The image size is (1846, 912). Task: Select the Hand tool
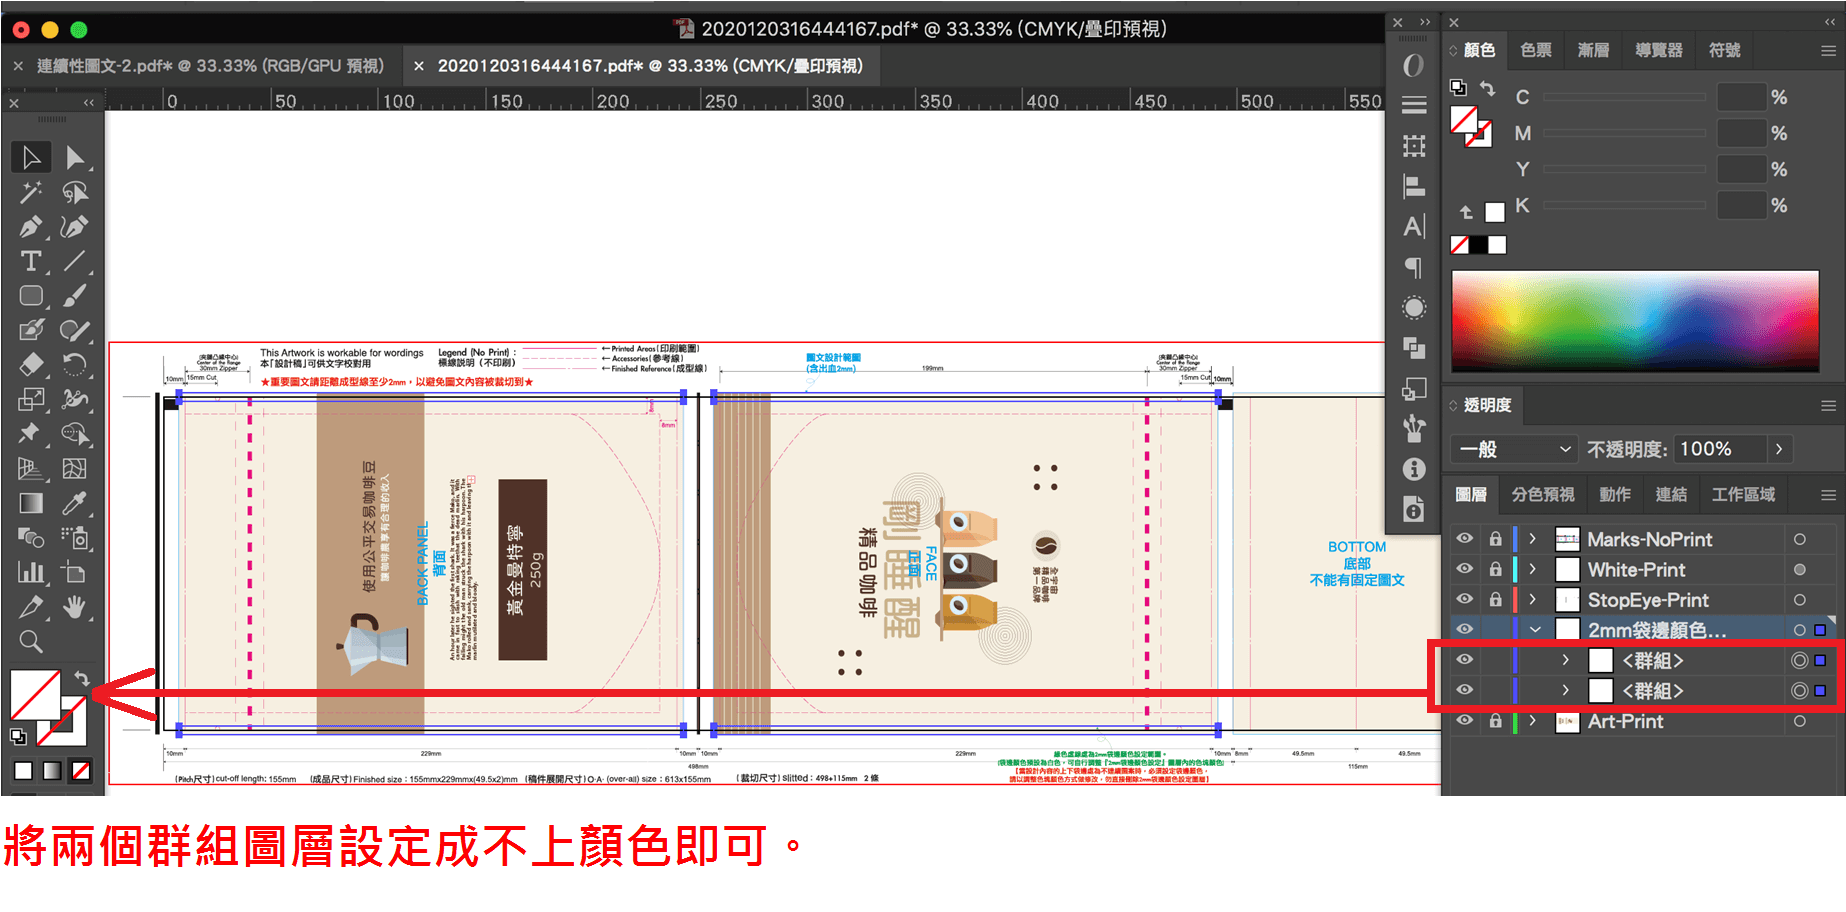(x=75, y=606)
